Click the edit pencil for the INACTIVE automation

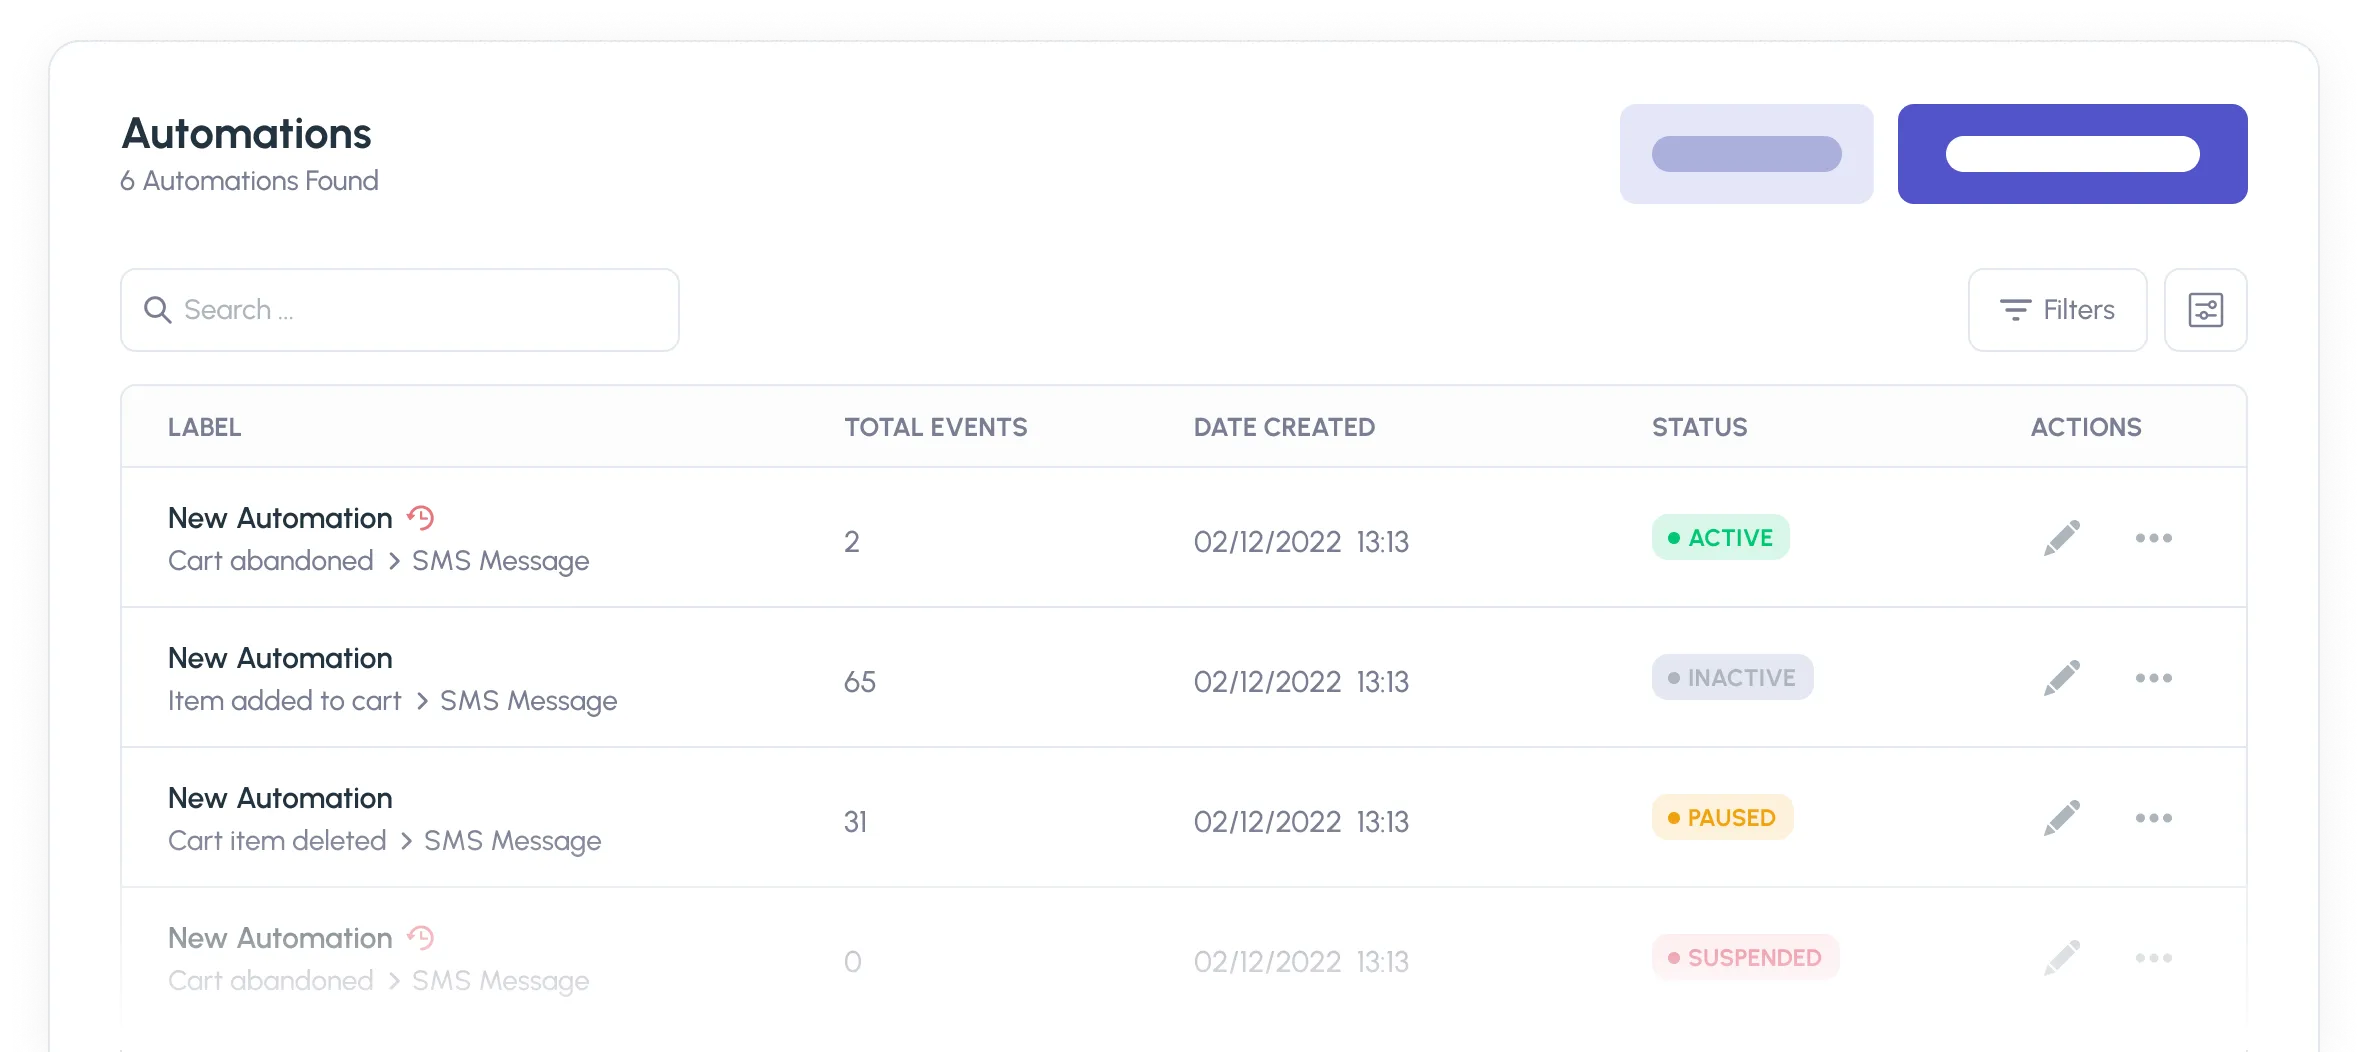point(2061,678)
